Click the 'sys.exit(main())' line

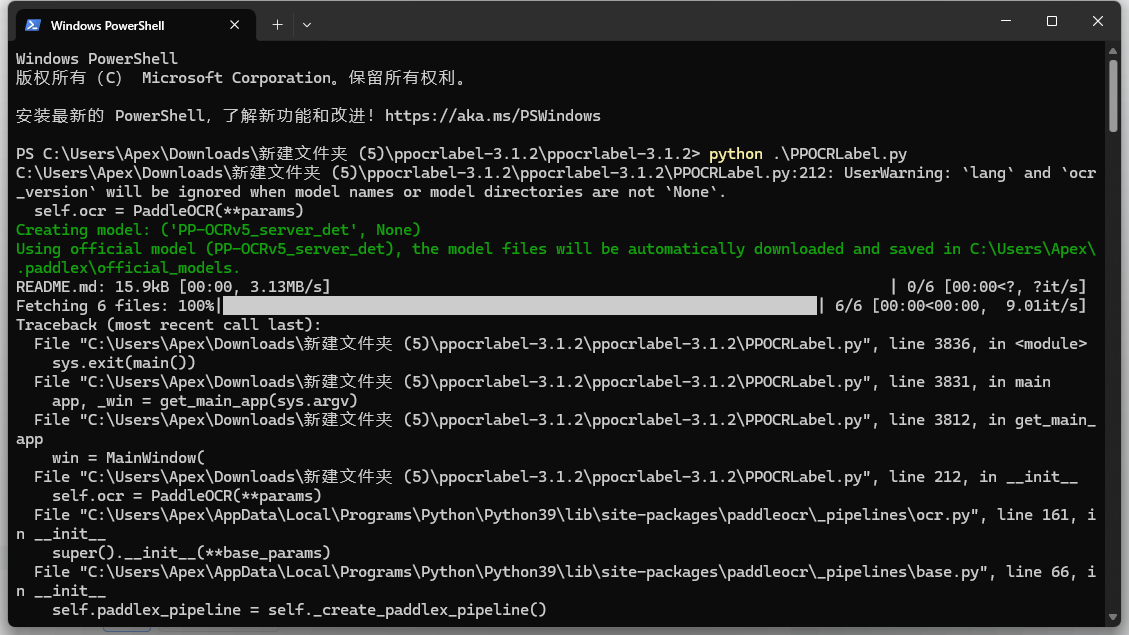123,363
